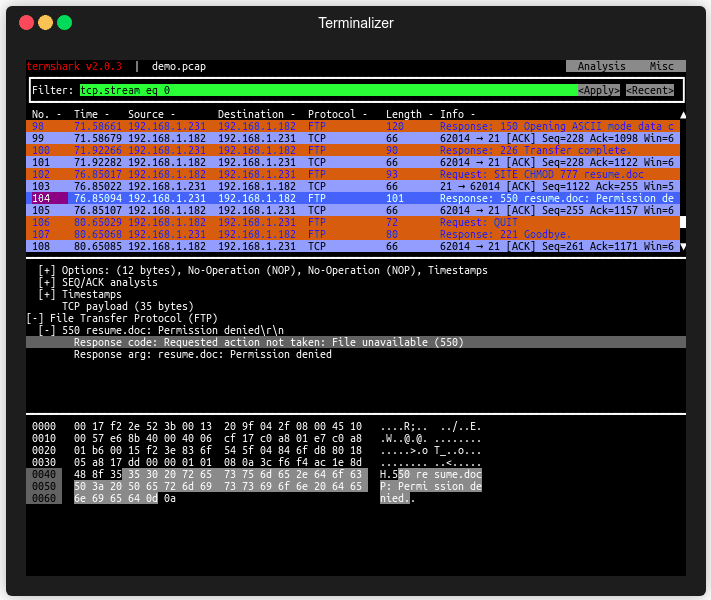Click scroll-down arrow of packet list
This screenshot has height=600, width=711.
[x=683, y=247]
